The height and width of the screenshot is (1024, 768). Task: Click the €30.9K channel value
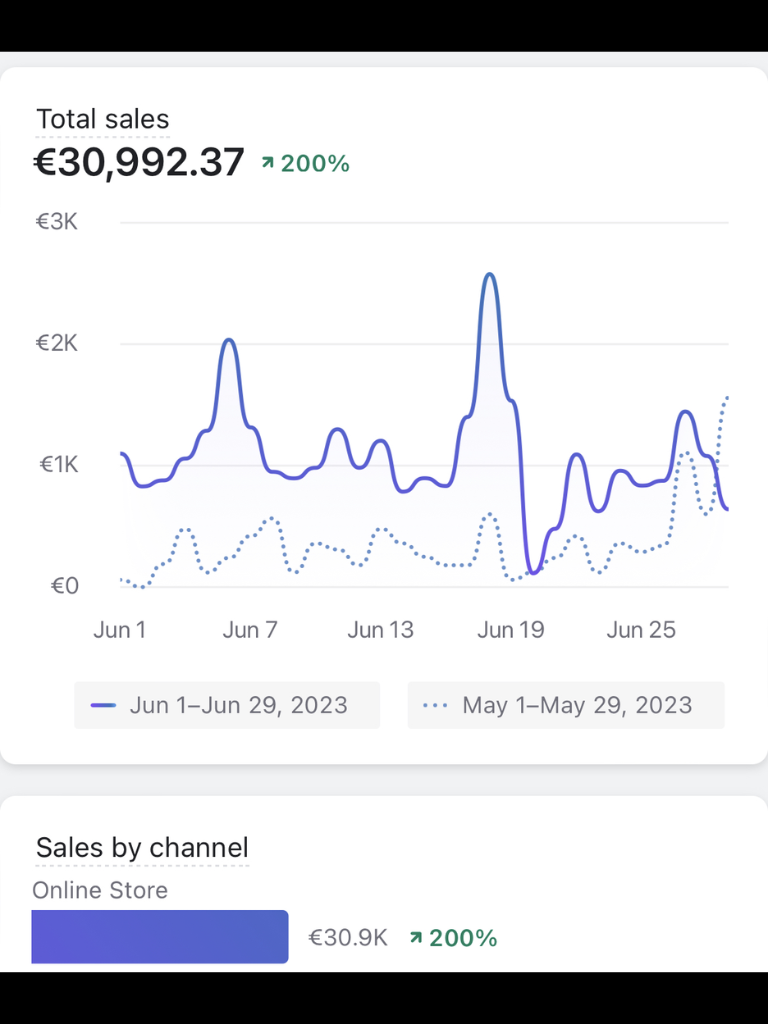(x=348, y=938)
